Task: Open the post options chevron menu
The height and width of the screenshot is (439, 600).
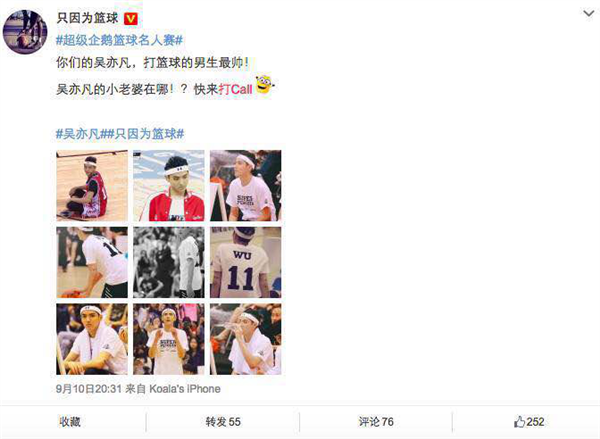Action: [589, 14]
